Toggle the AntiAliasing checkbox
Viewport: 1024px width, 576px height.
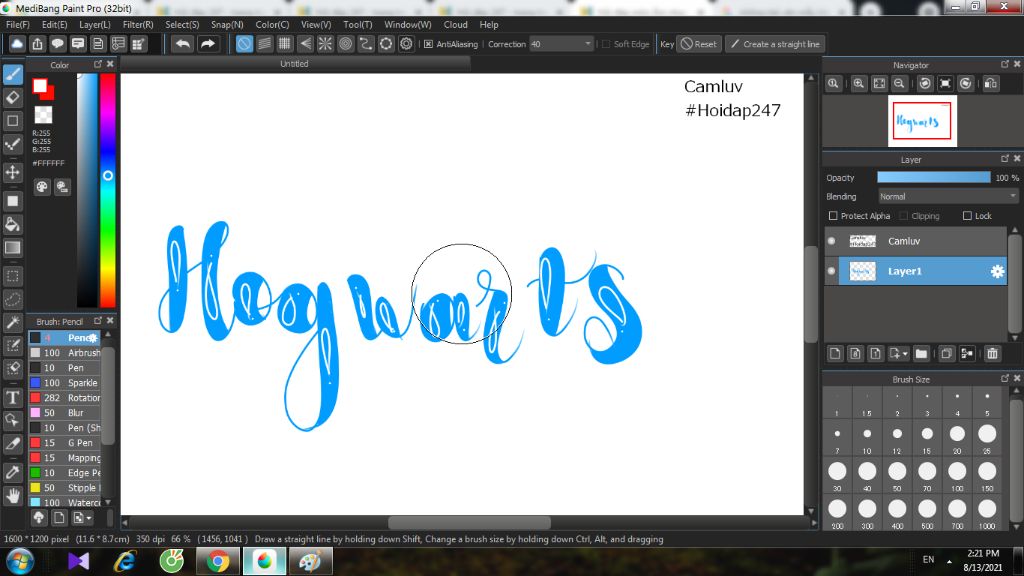[428, 44]
